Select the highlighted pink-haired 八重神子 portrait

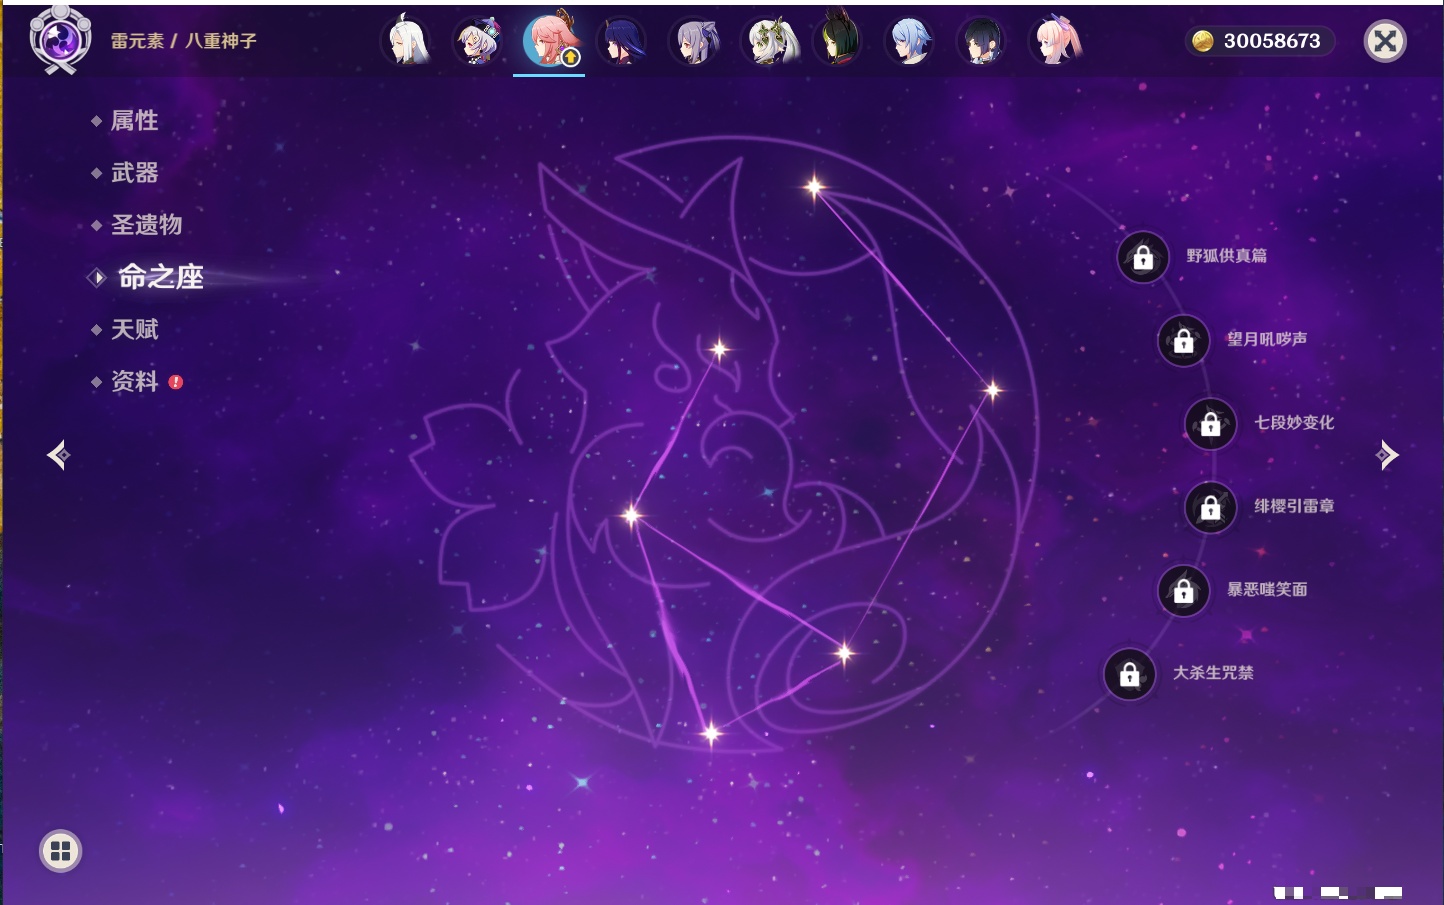[550, 41]
